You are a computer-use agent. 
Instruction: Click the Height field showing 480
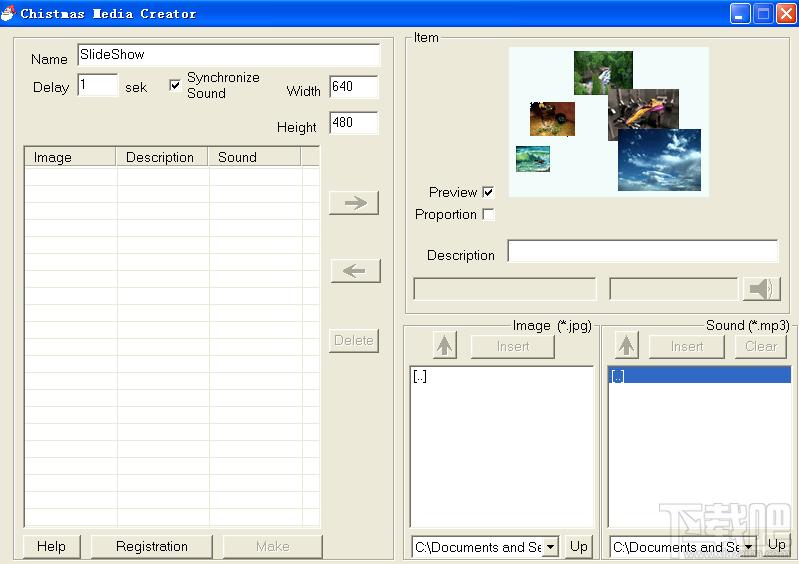pyautogui.click(x=354, y=123)
